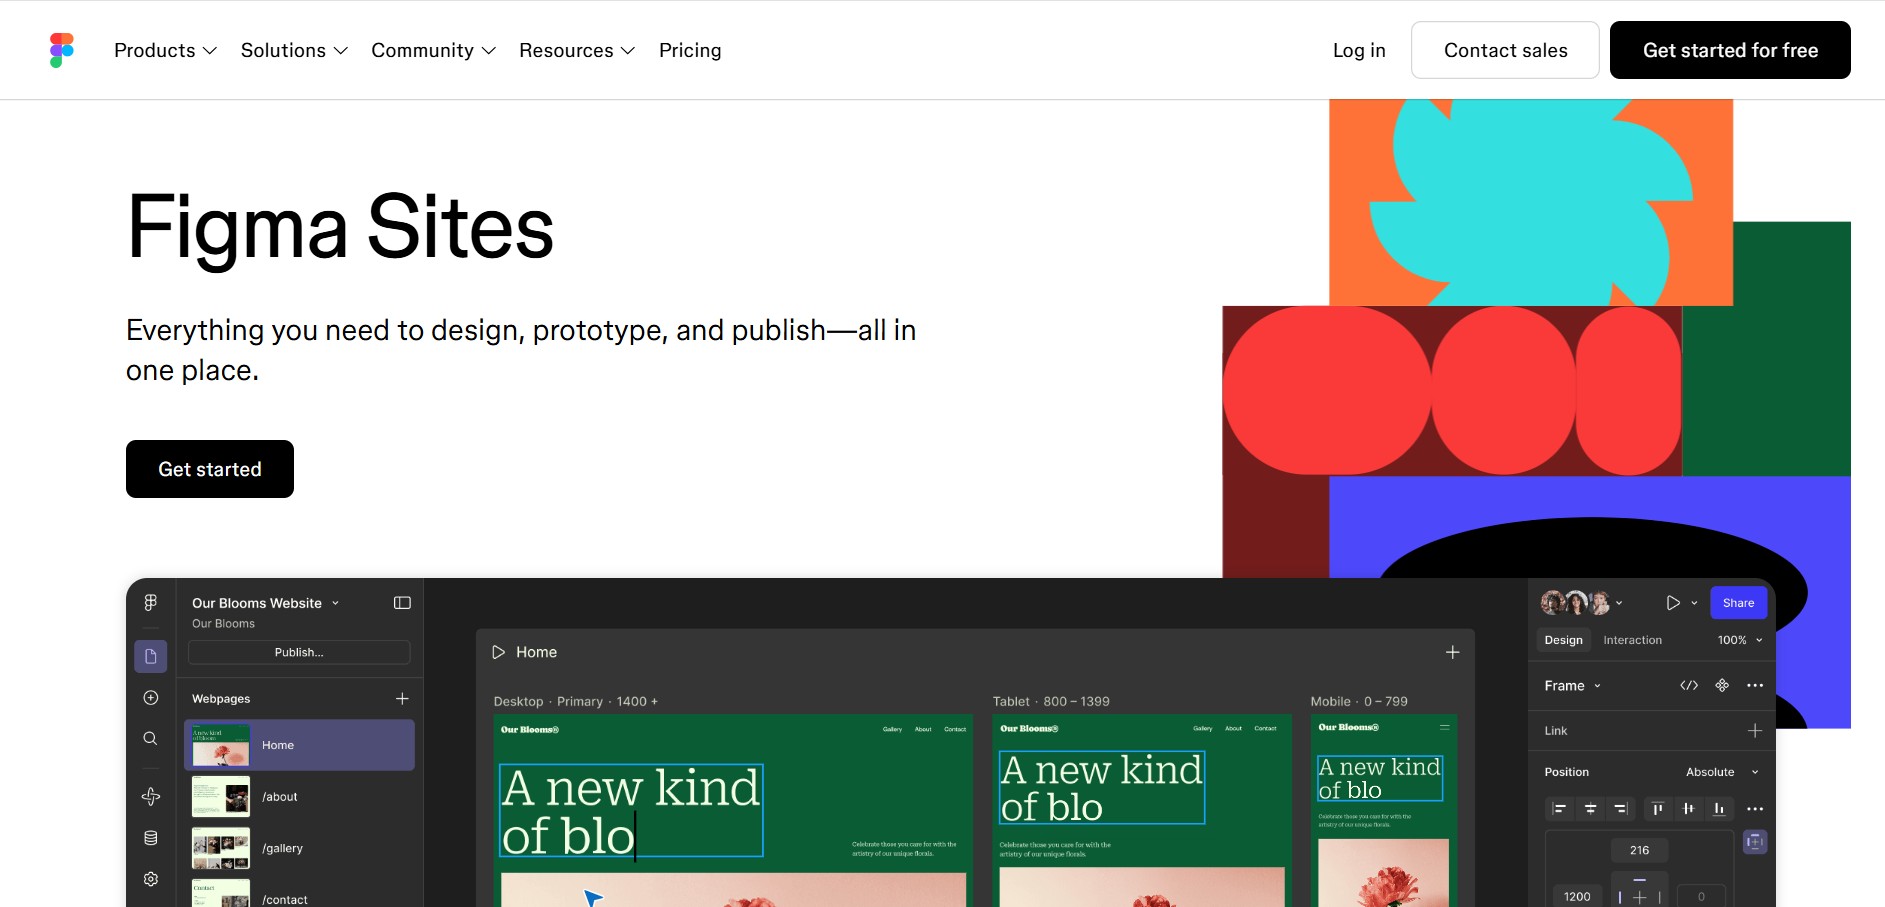
Task: Click the 'Tablet · 800 – 1399' label
Action: (x=1051, y=702)
